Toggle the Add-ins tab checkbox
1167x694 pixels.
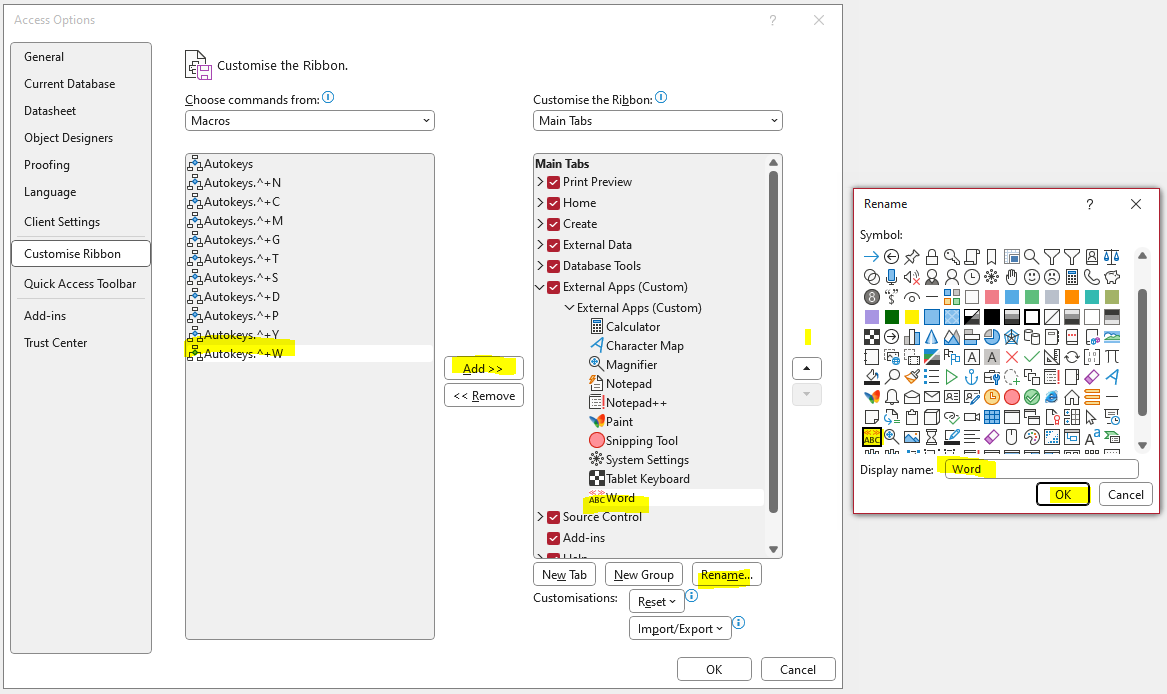click(553, 538)
